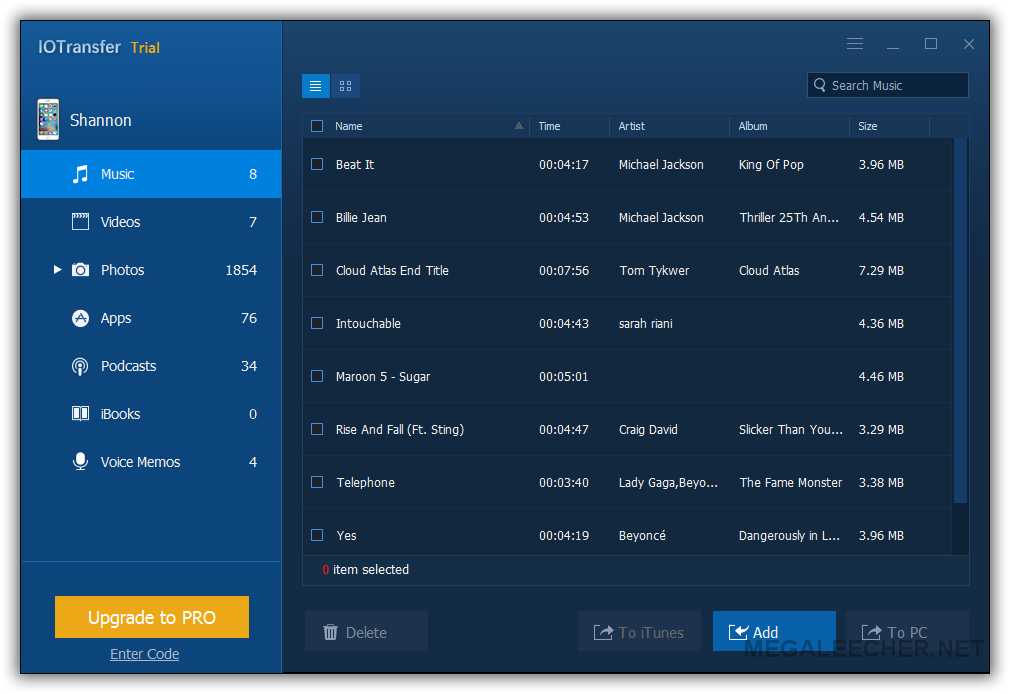Click the To PC button

pos(907,631)
